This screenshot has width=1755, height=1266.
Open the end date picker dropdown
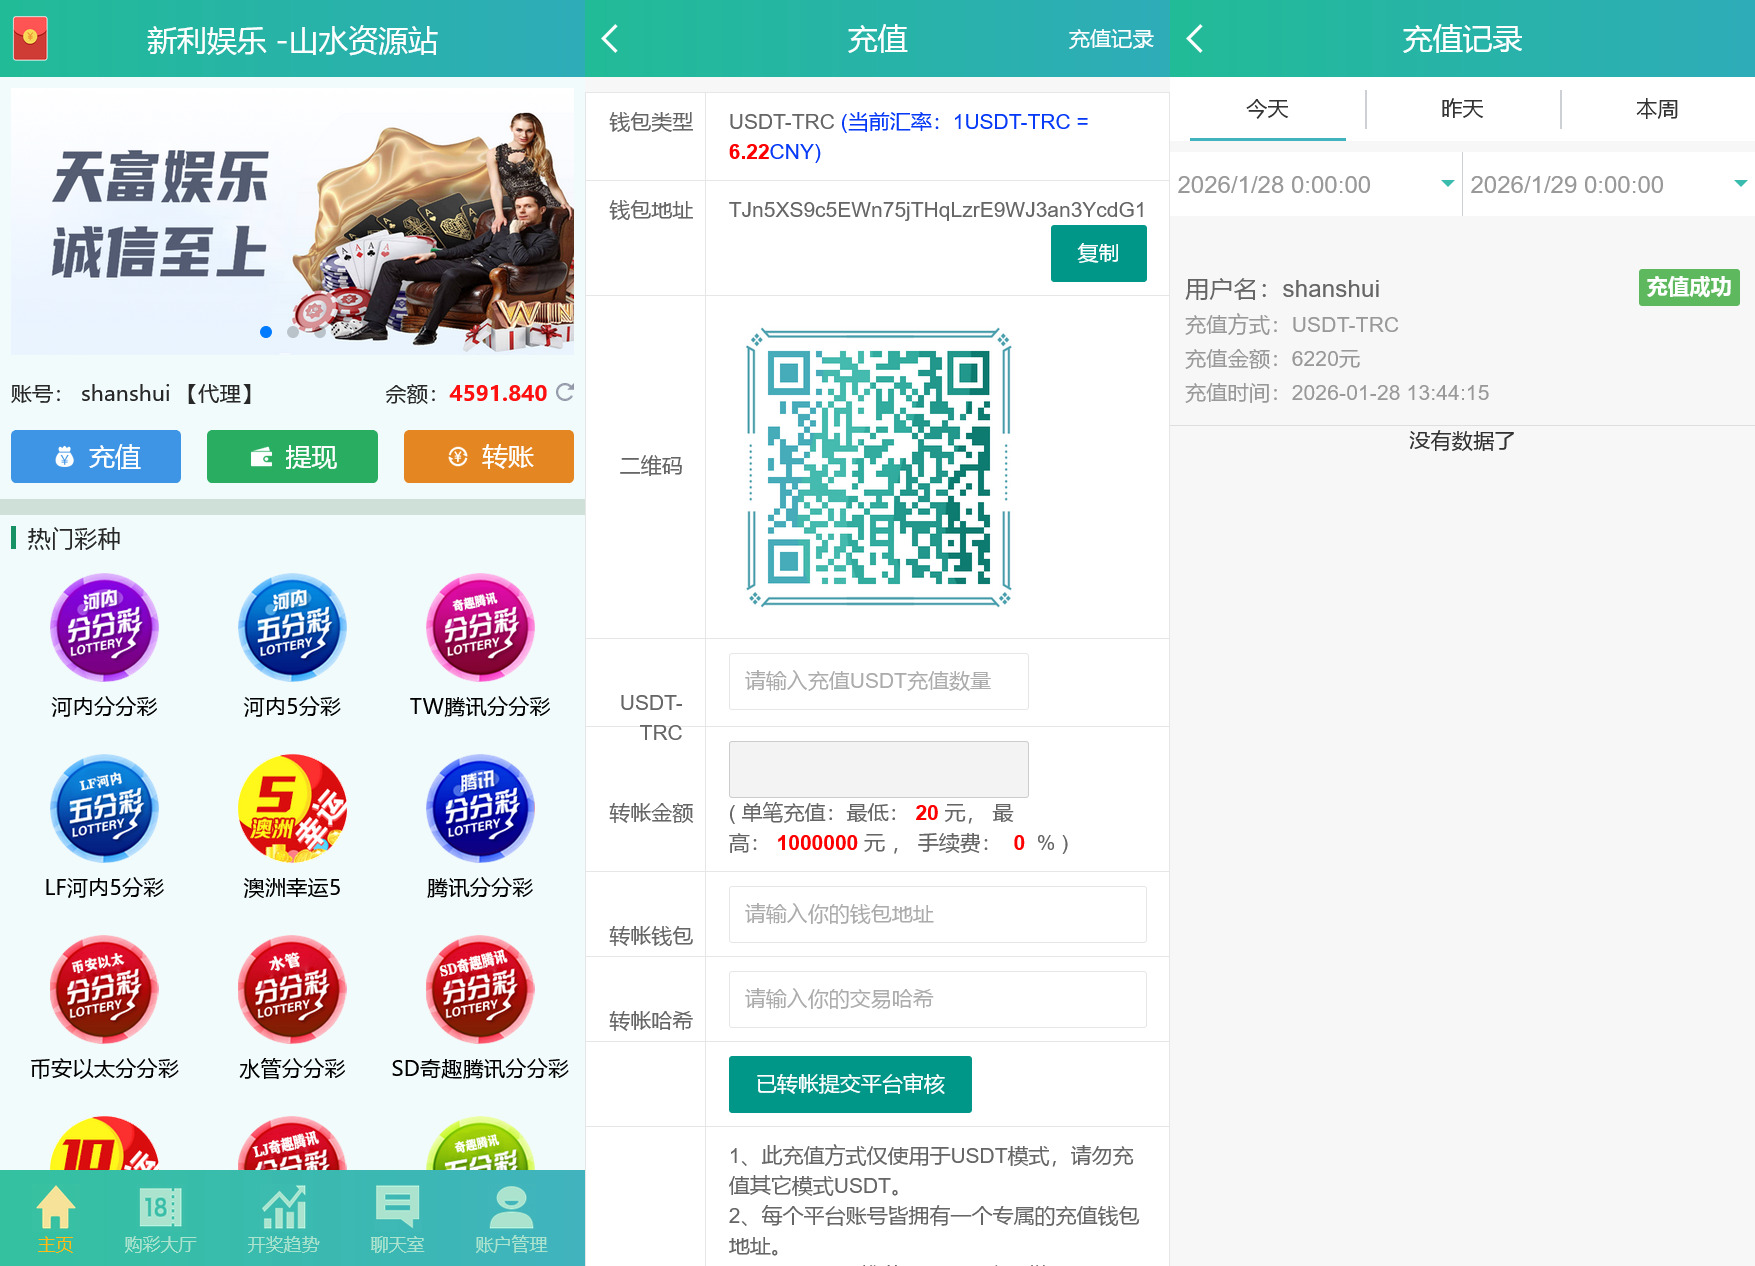[1739, 184]
